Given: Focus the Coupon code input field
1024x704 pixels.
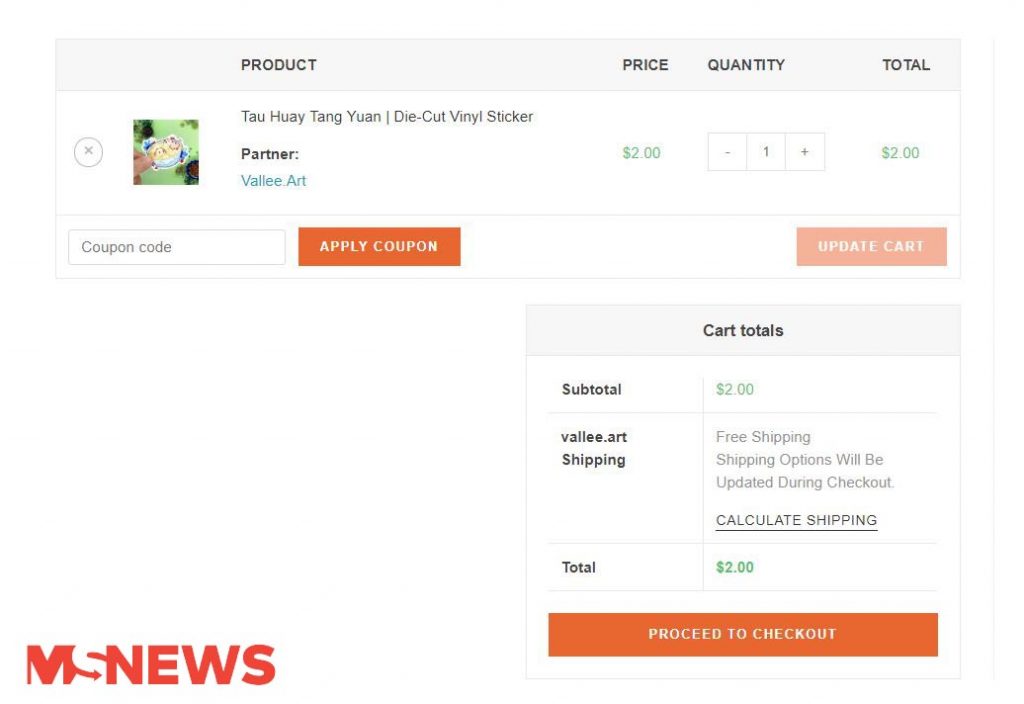Looking at the screenshot, I should tap(176, 247).
